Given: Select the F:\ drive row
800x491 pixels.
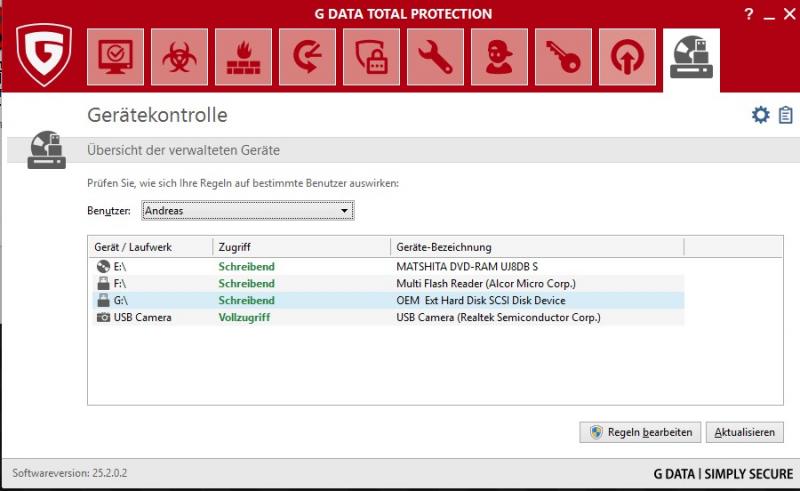Looking at the screenshot, I should [x=388, y=283].
